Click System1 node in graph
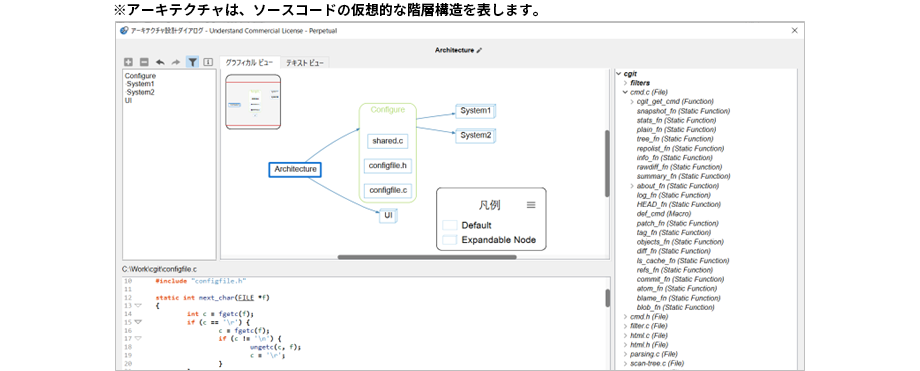 (476, 111)
